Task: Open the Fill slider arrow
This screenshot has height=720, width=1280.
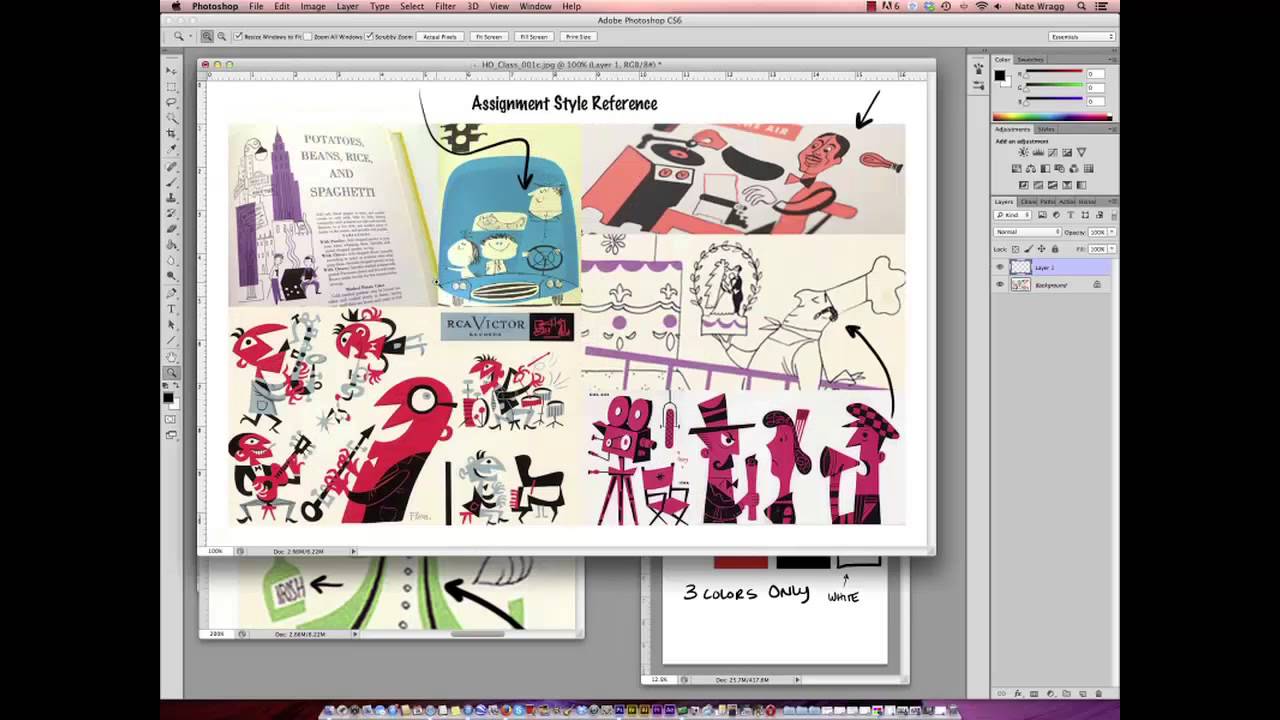Action: click(1112, 249)
